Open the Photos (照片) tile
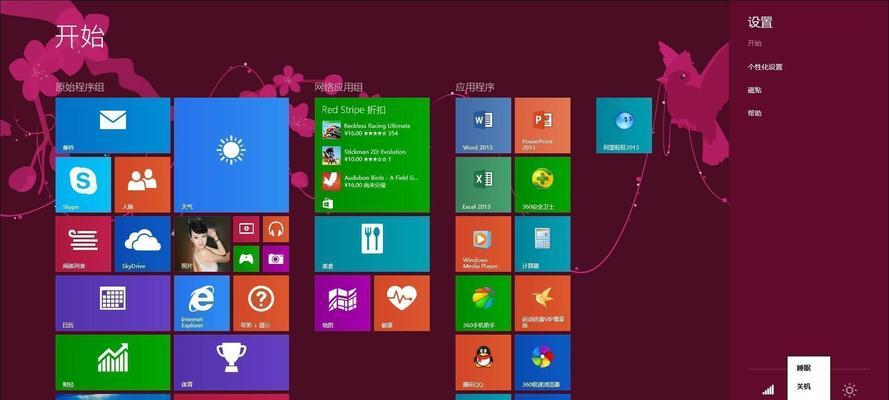 pyautogui.click(x=202, y=244)
